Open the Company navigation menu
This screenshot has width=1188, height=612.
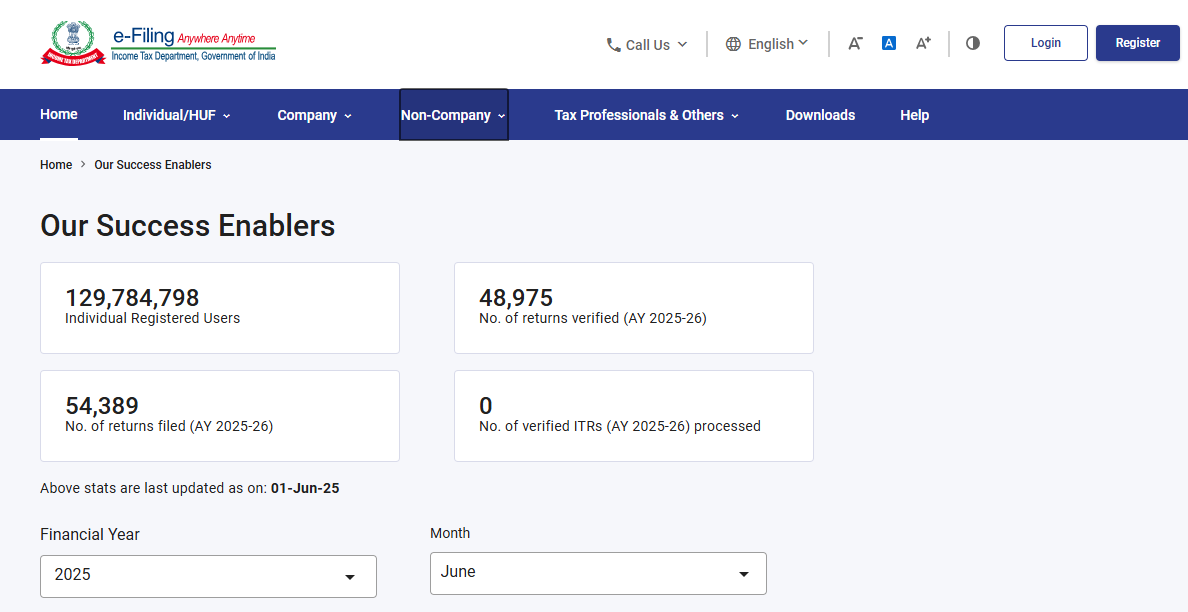point(314,115)
